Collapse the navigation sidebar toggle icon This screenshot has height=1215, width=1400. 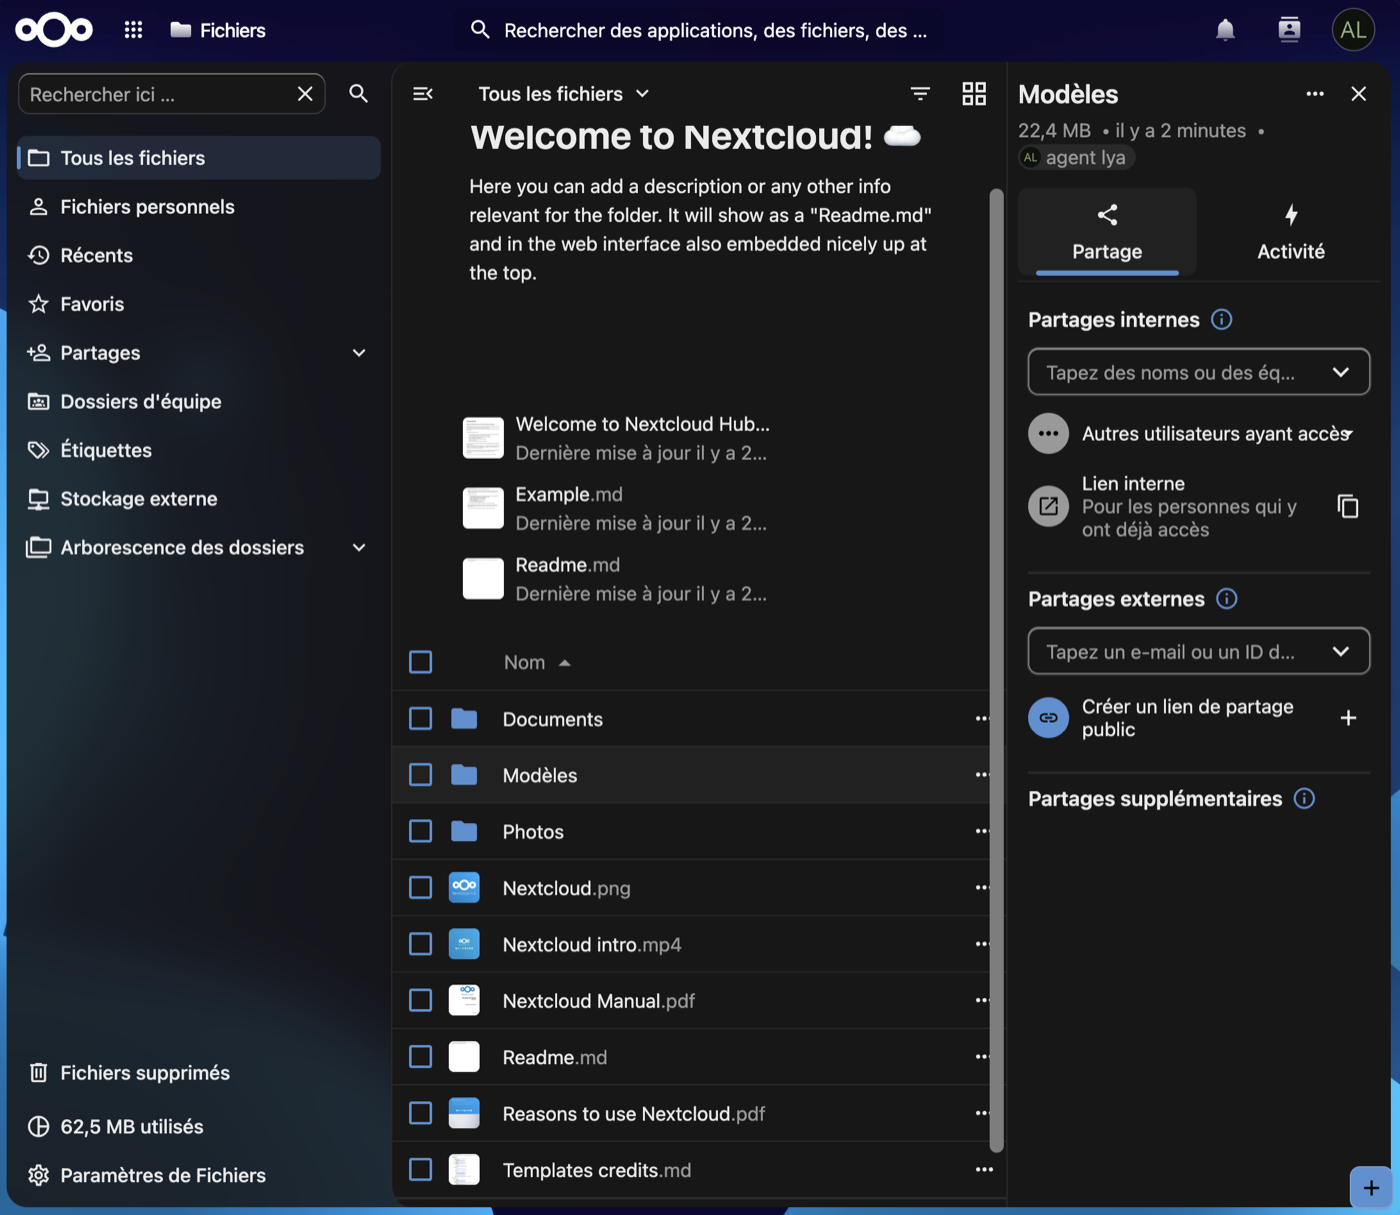423,94
